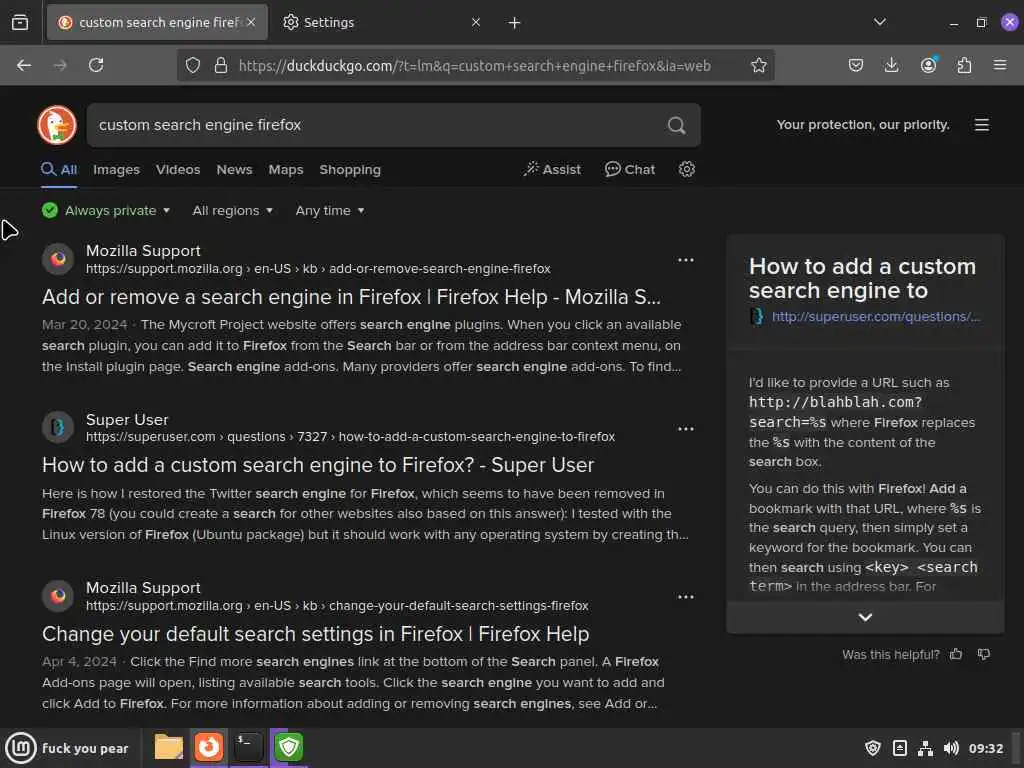Open more options for Super User result

(x=686, y=429)
